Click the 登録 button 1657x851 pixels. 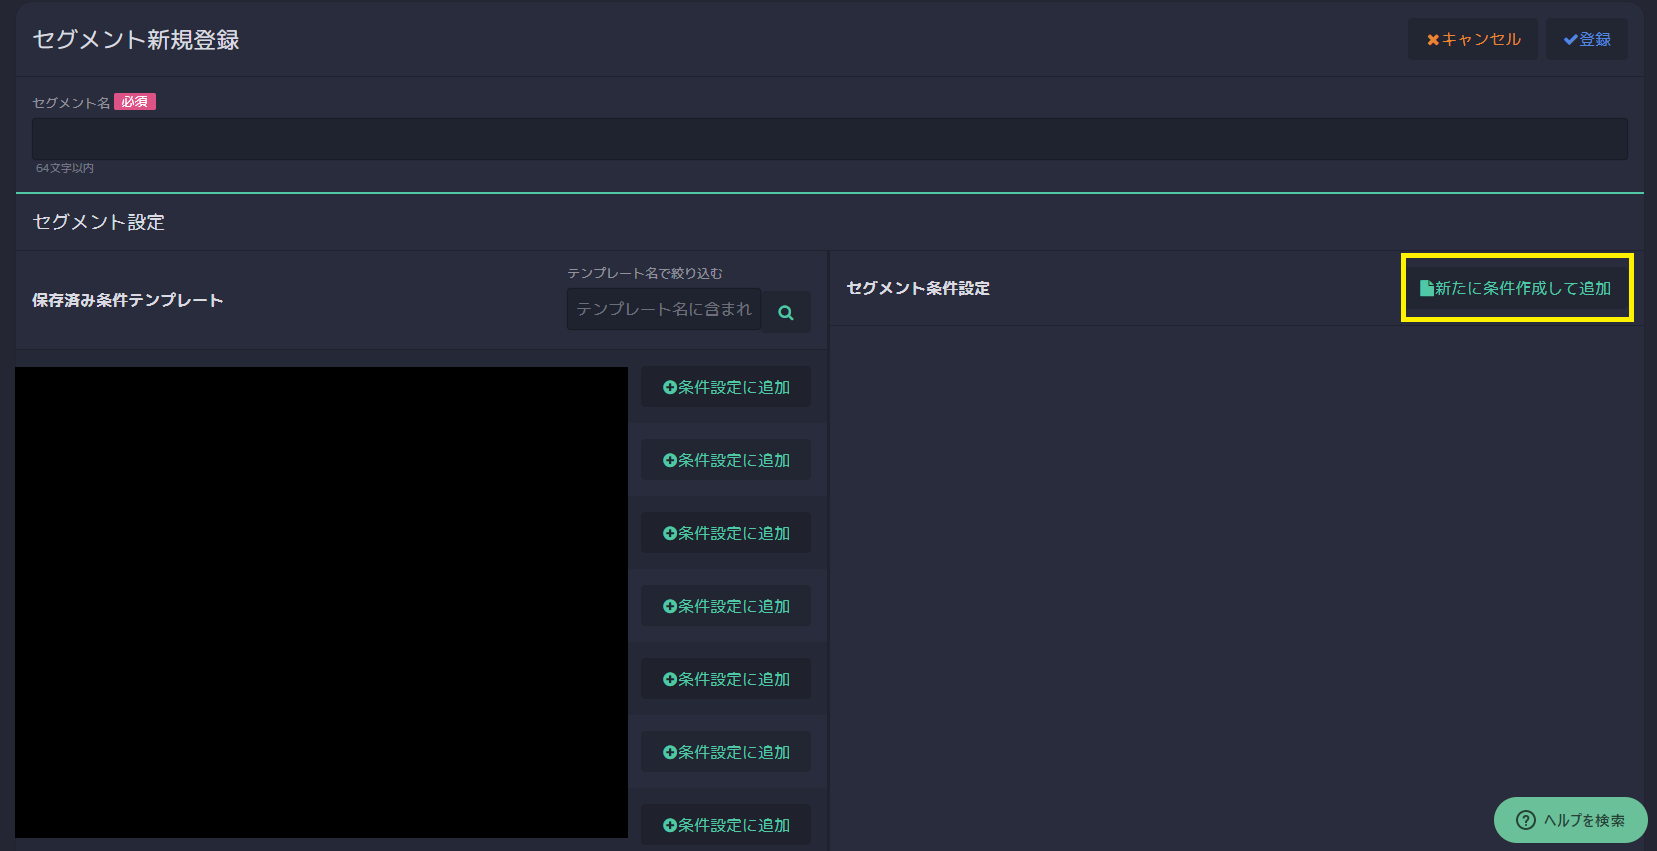[1586, 39]
